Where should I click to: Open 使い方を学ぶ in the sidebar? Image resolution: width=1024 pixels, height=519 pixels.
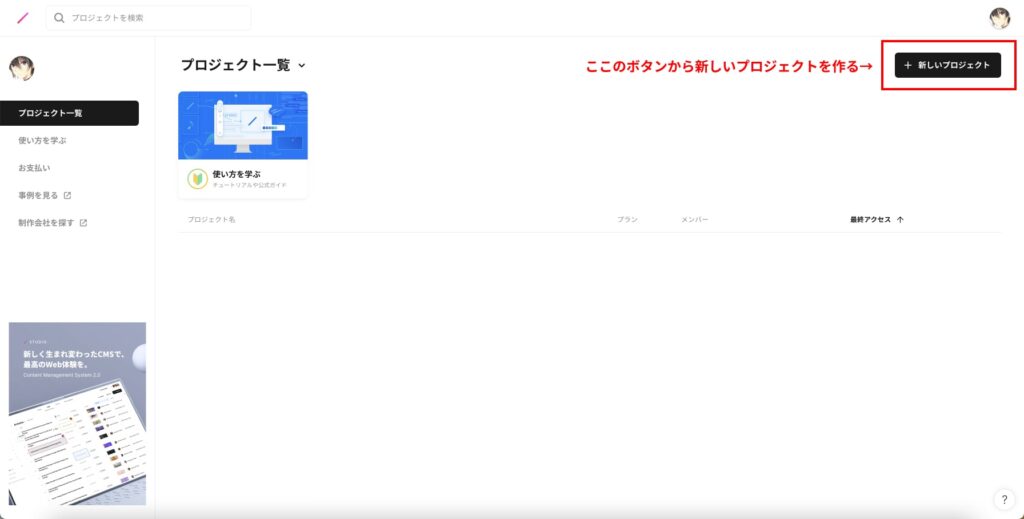tap(42, 140)
